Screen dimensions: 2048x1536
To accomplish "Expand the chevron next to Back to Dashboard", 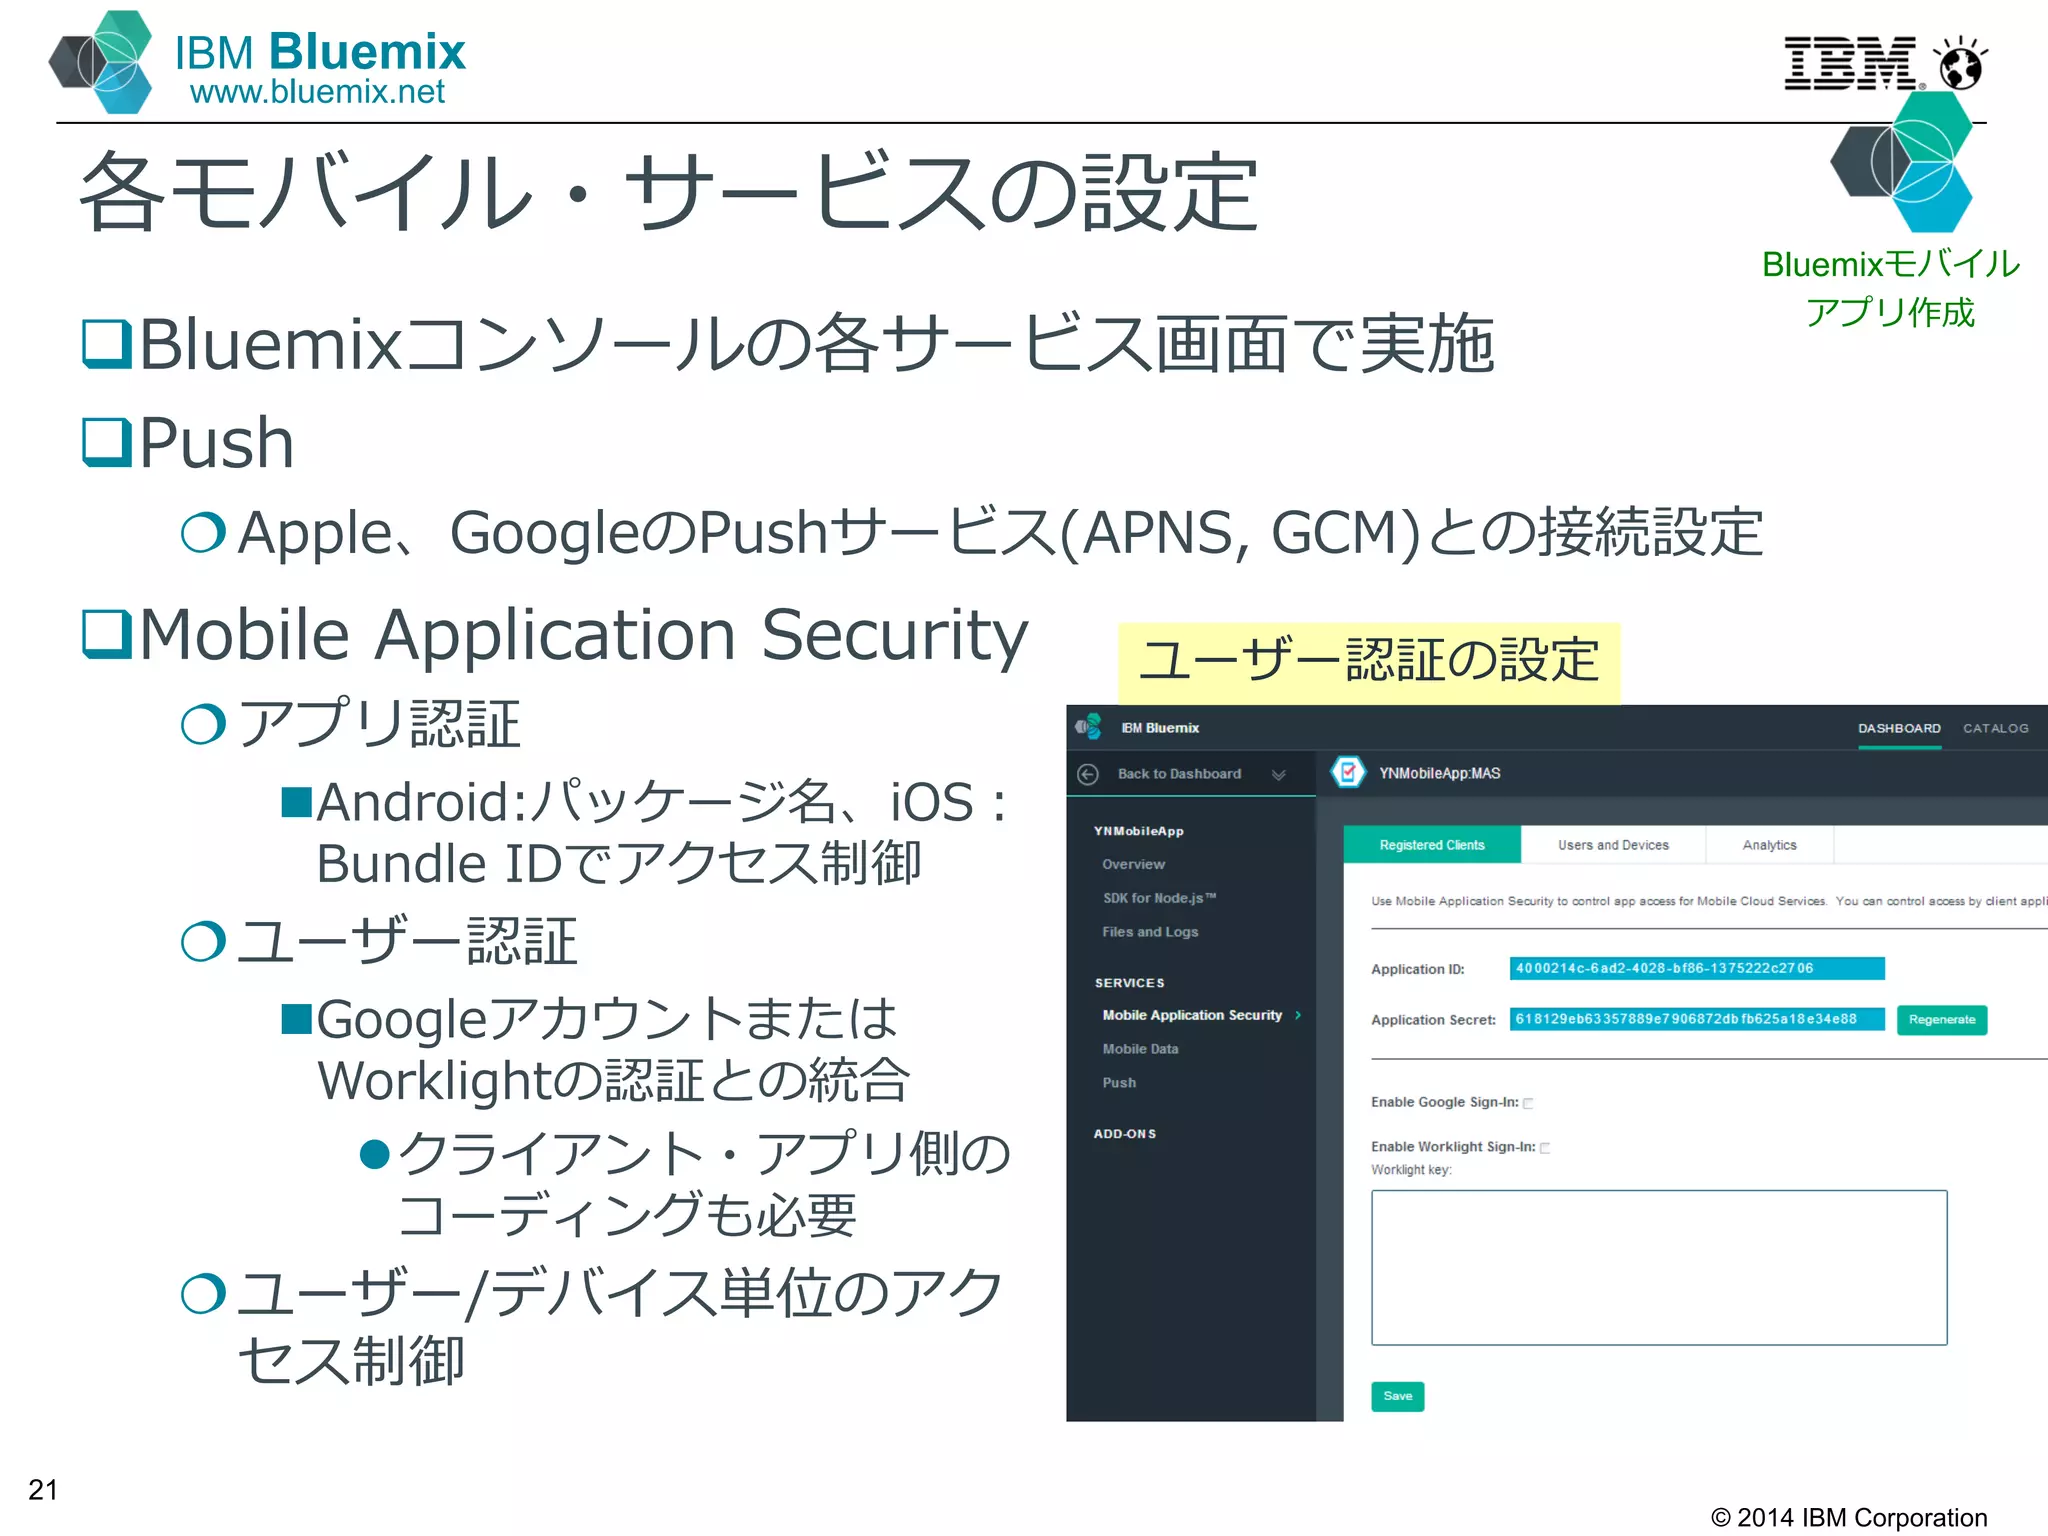I will pos(1278,775).
